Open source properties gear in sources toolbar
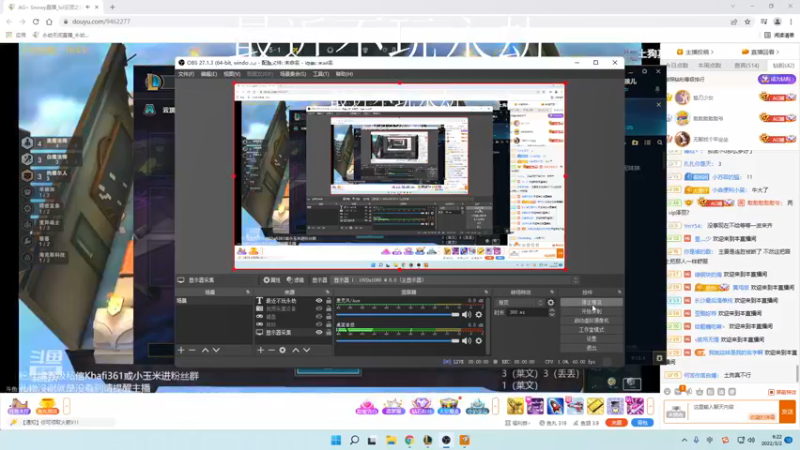The width and height of the screenshot is (800, 450). (x=283, y=350)
